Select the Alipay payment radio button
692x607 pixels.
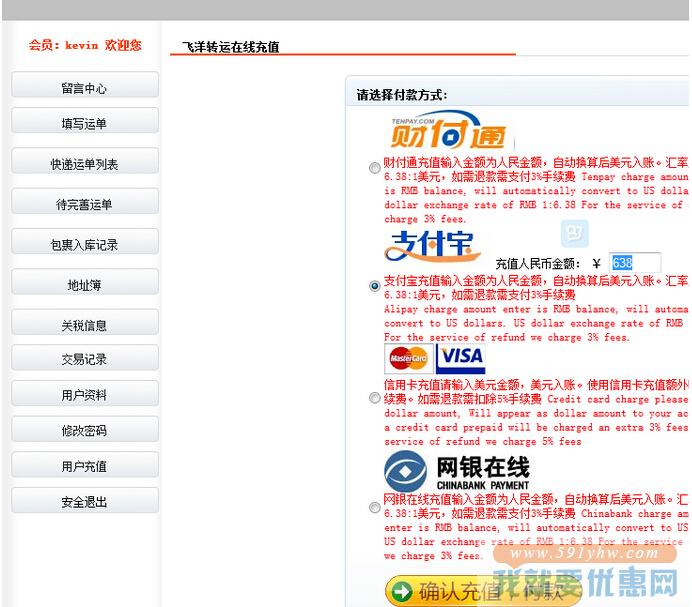coord(375,286)
